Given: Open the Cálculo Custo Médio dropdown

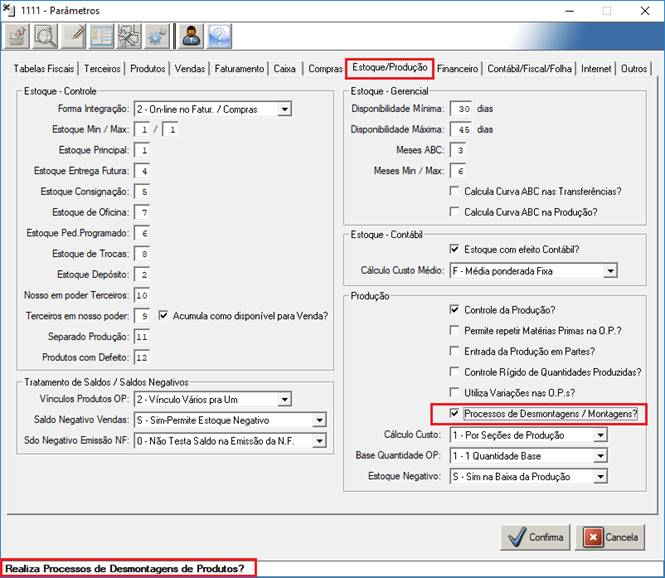Looking at the screenshot, I should click(610, 271).
